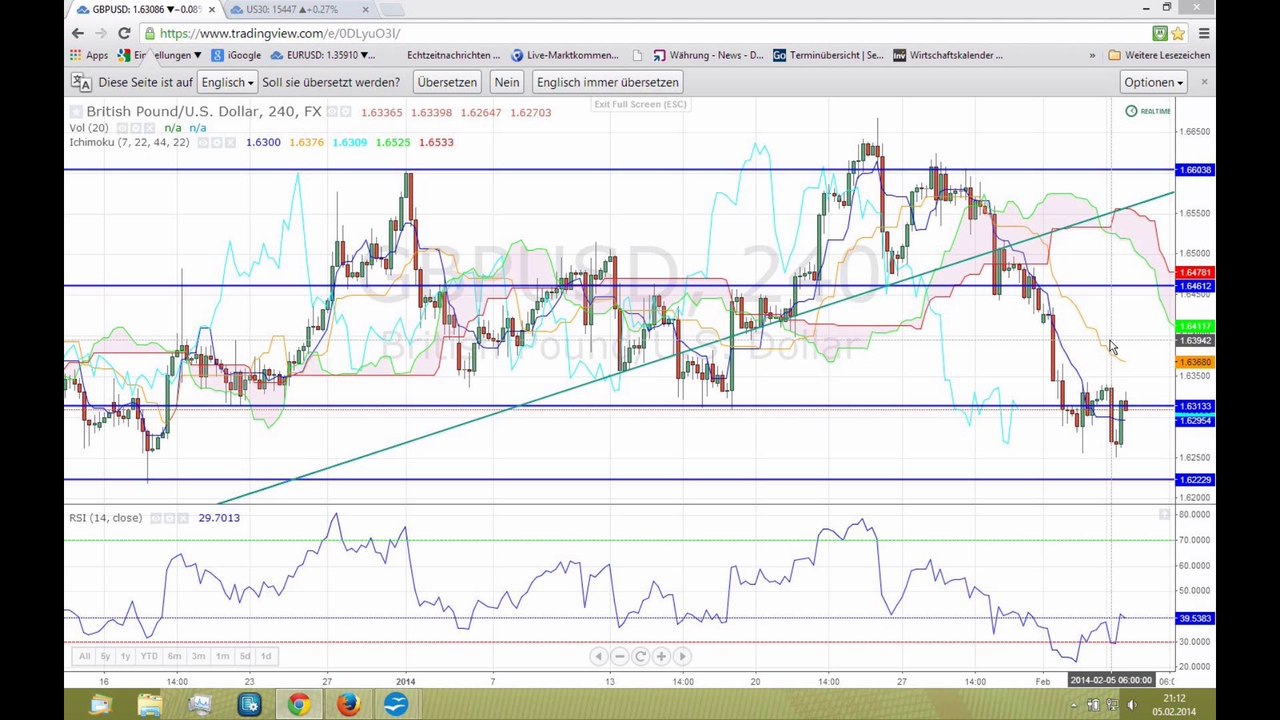1280x720 pixels.
Task: Toggle visibility of the RSI indicator
Action: [156, 518]
